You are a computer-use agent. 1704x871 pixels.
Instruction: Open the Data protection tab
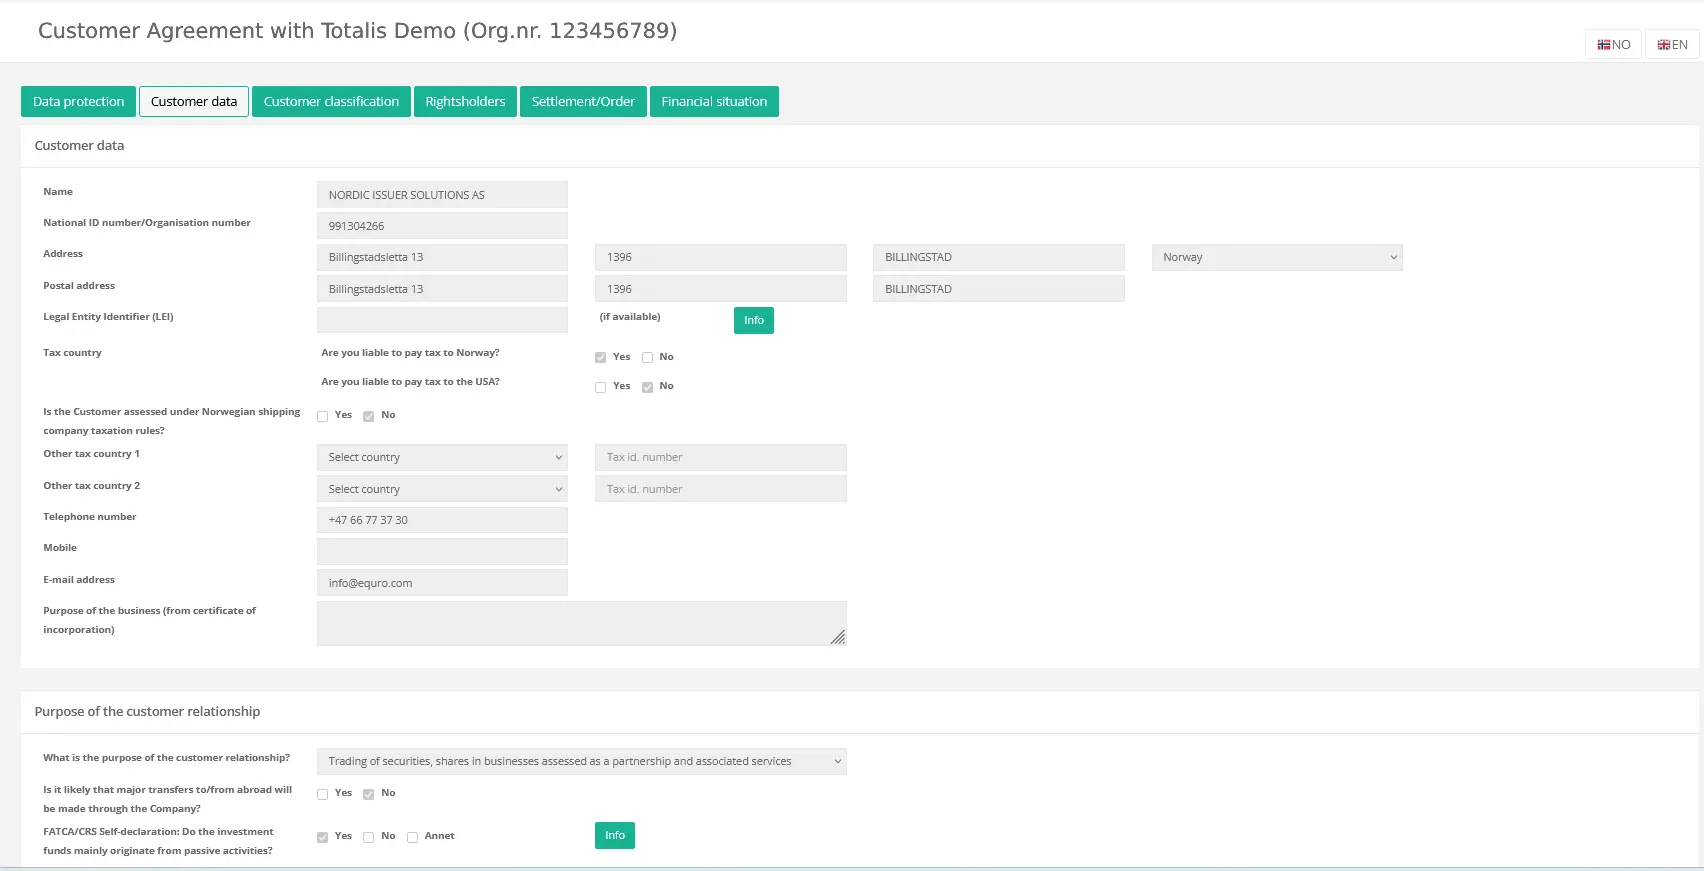tap(79, 102)
